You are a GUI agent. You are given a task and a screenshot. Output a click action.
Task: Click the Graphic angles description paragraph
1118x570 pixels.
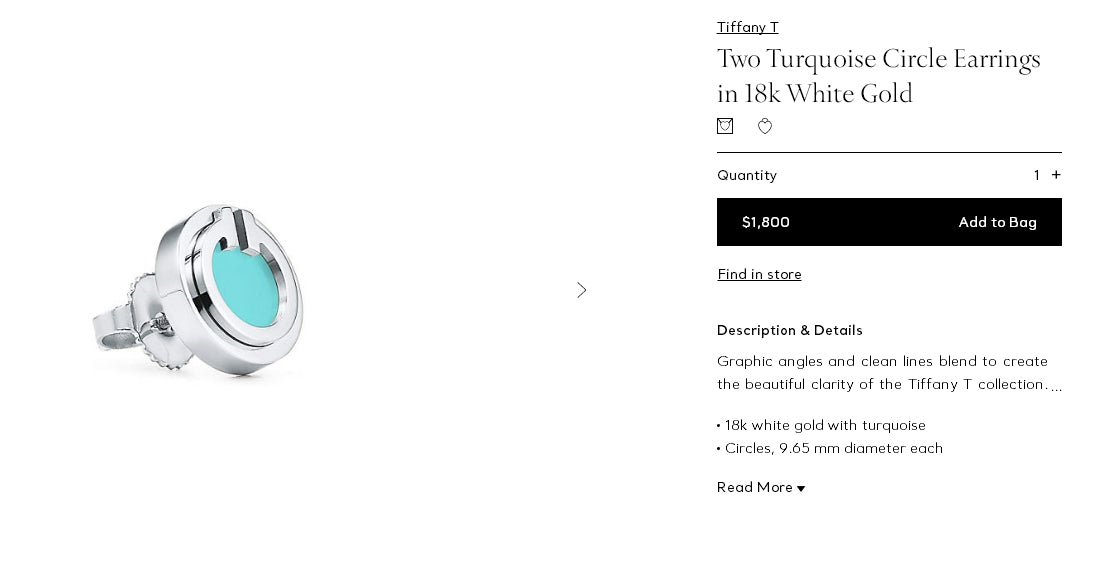click(x=882, y=372)
